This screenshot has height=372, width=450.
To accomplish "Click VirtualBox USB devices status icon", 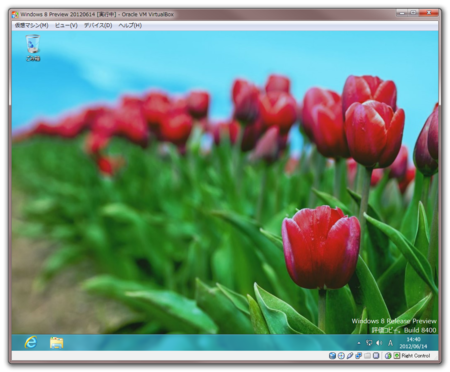I will (350, 356).
